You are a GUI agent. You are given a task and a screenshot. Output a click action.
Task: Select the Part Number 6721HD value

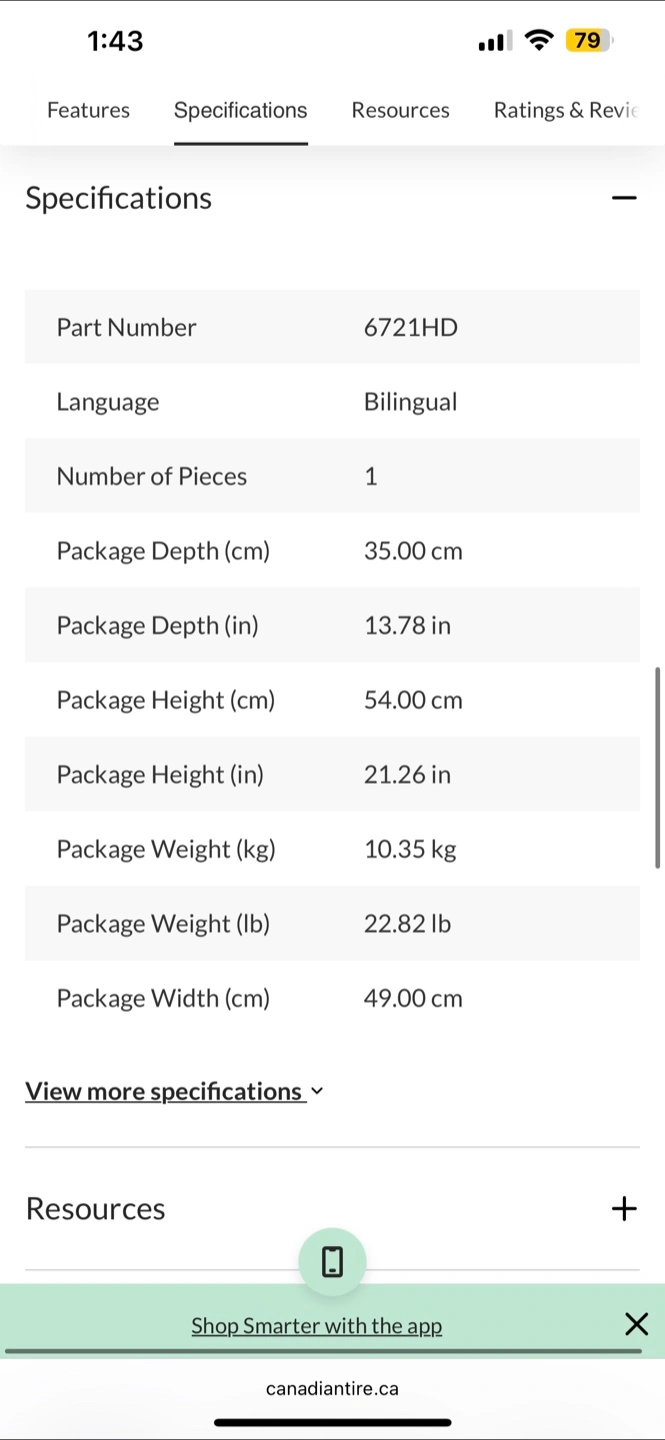(x=411, y=327)
